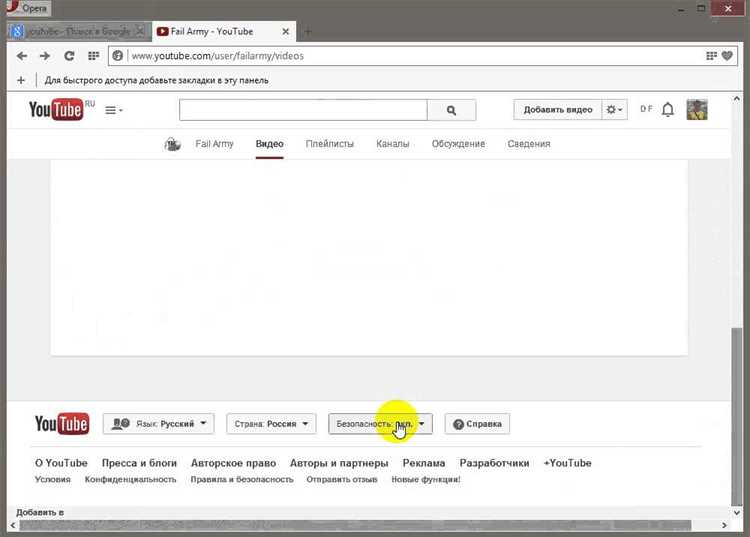This screenshot has height=537, width=750.
Task: Open the Авторское право link
Action: point(233,463)
